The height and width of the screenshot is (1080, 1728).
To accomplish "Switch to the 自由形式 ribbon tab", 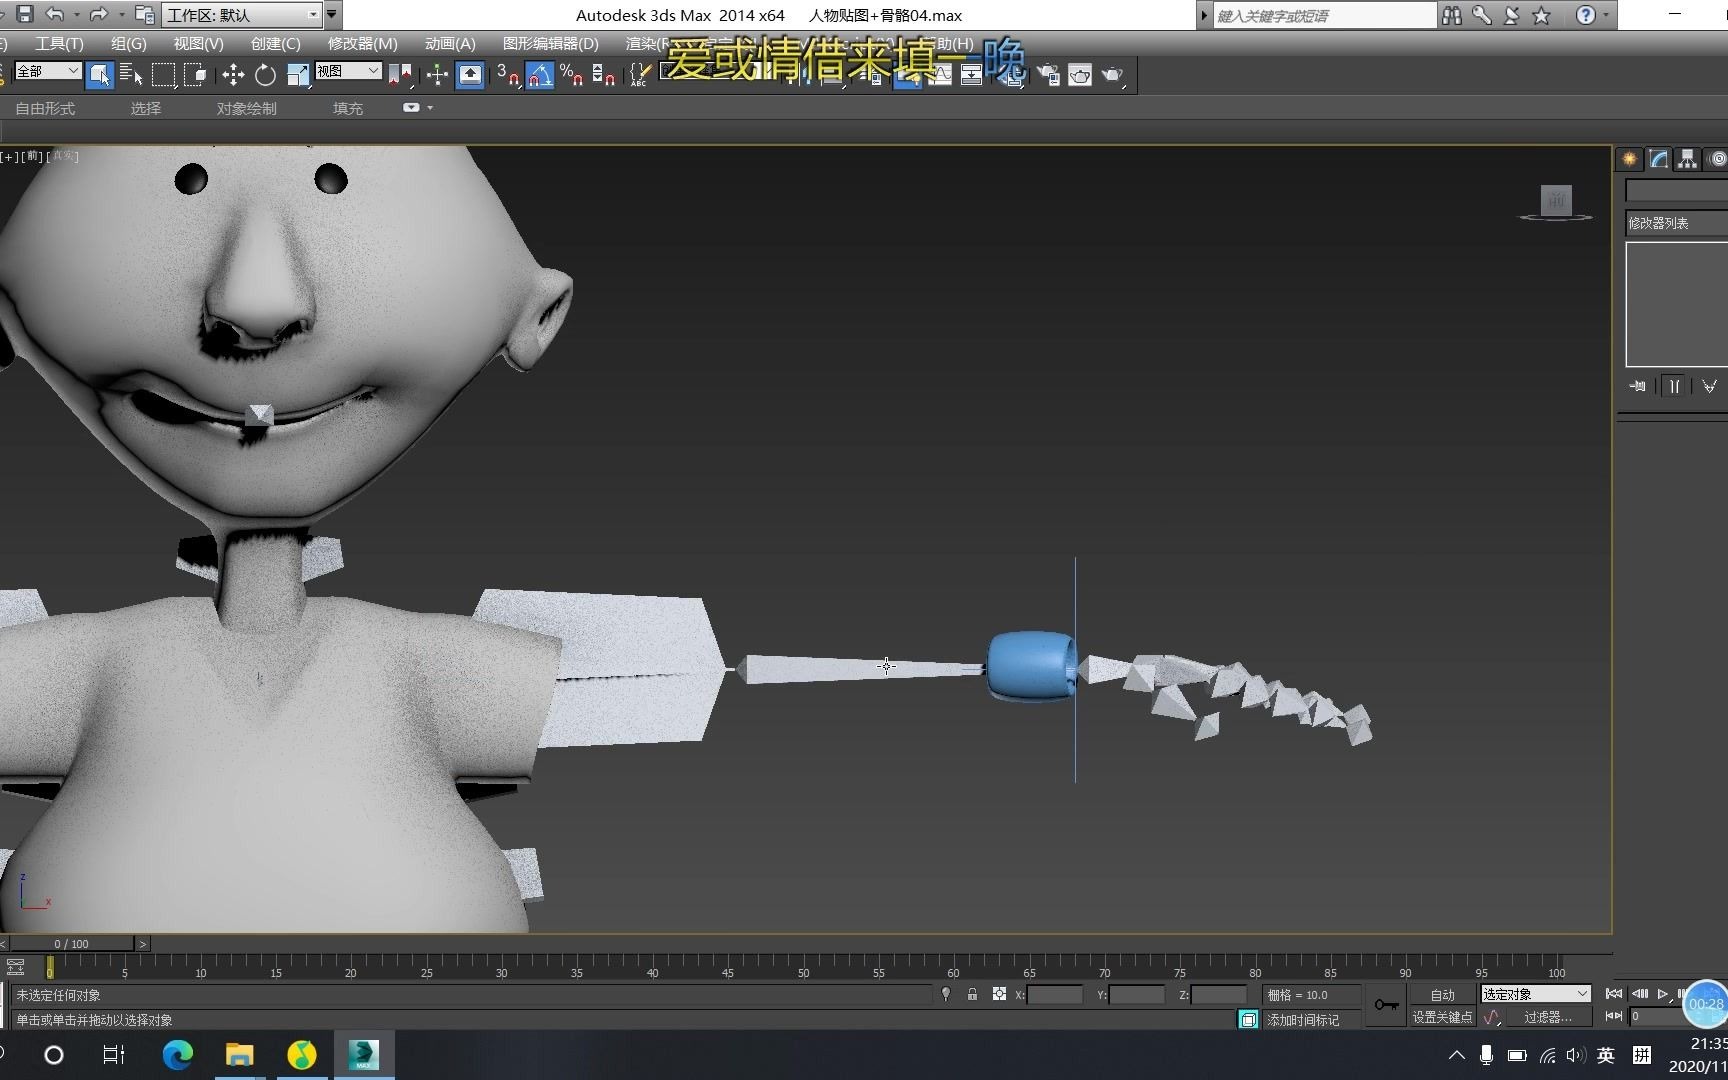I will (x=45, y=108).
